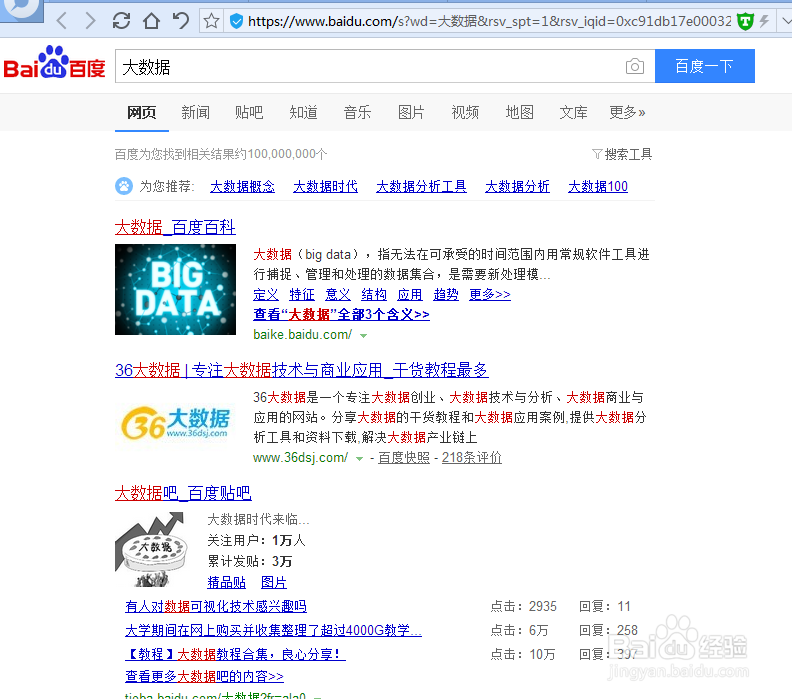Open the 定义 section link
Viewport: 792px width, 699px height.
point(266,294)
